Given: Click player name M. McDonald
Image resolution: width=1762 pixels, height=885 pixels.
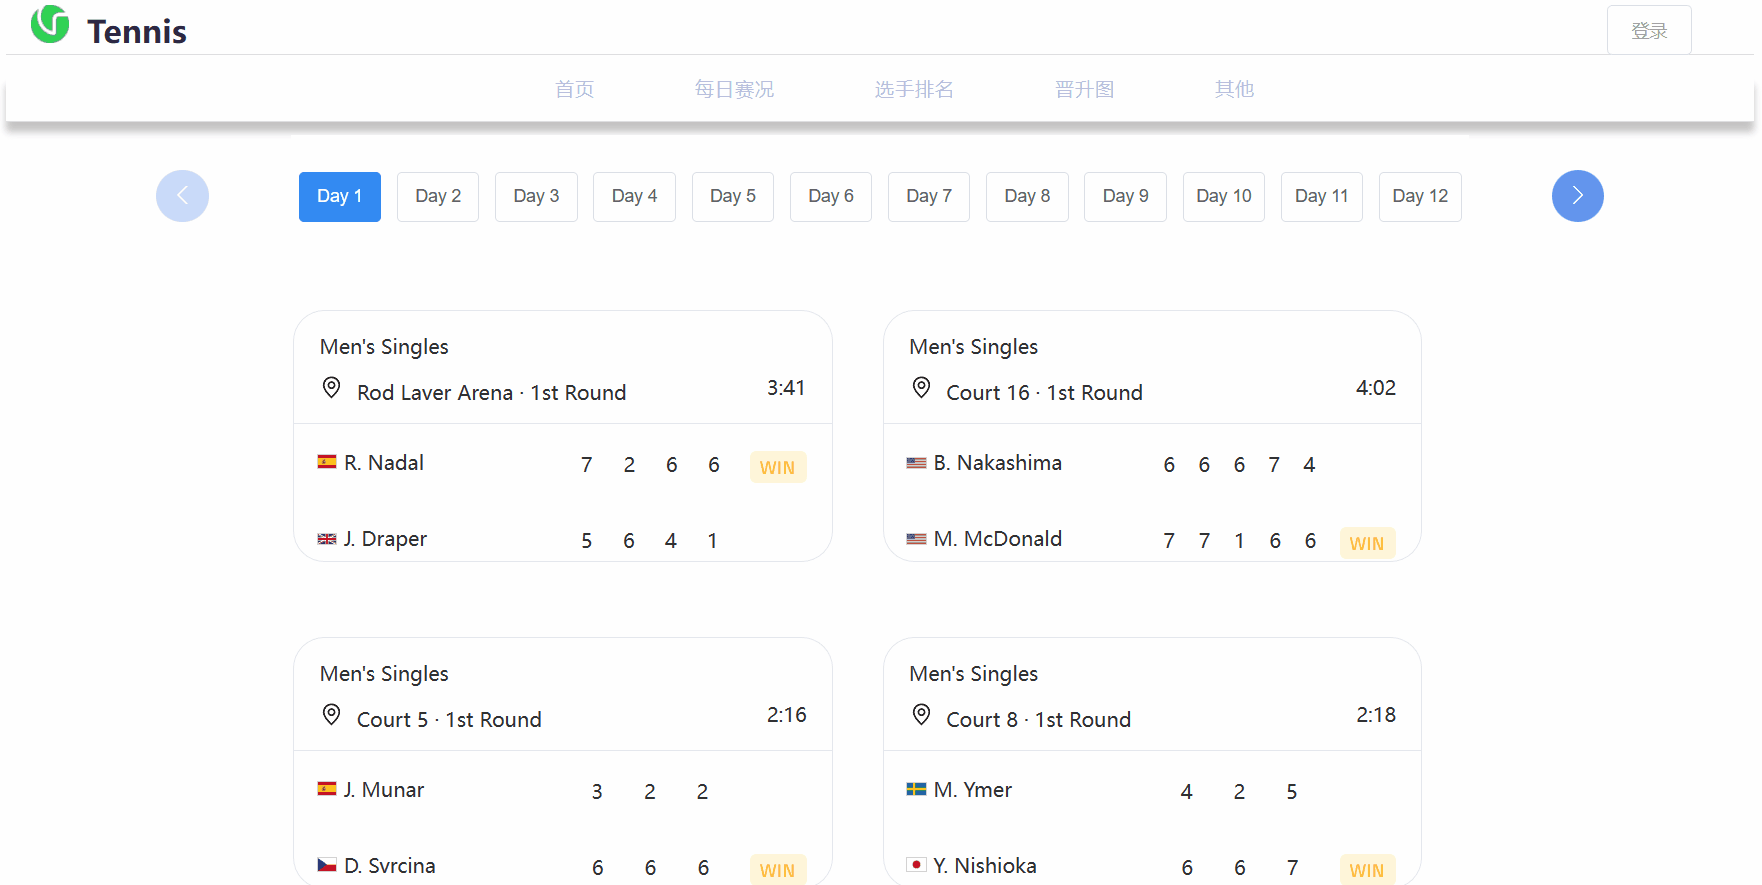Looking at the screenshot, I should 998,539.
